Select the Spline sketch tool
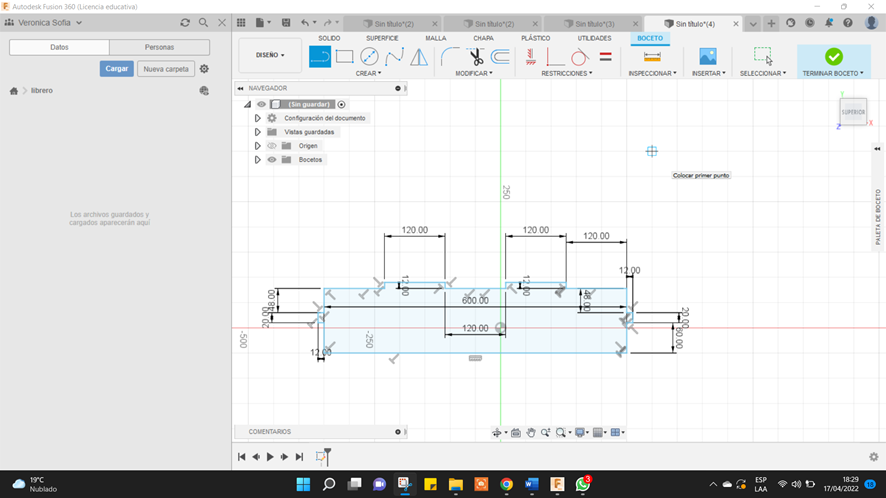Screen dimensions: 886x498 pyautogui.click(x=394, y=57)
